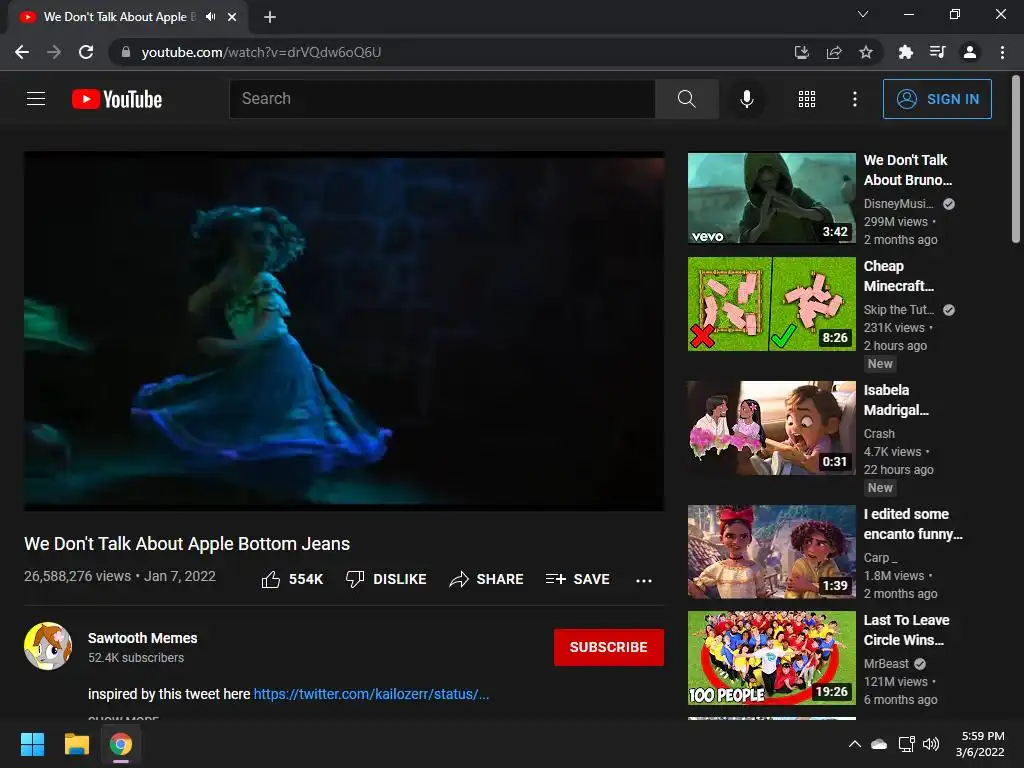Screen dimensions: 1024x768
Task: Open Last To Leave Circle Wins thumbnail
Action: tap(771, 658)
